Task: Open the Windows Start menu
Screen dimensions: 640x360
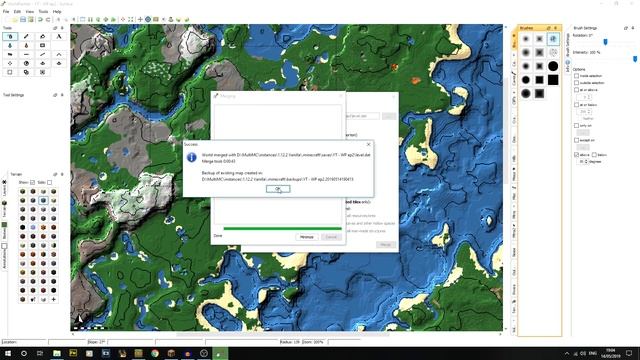Action: (7, 353)
